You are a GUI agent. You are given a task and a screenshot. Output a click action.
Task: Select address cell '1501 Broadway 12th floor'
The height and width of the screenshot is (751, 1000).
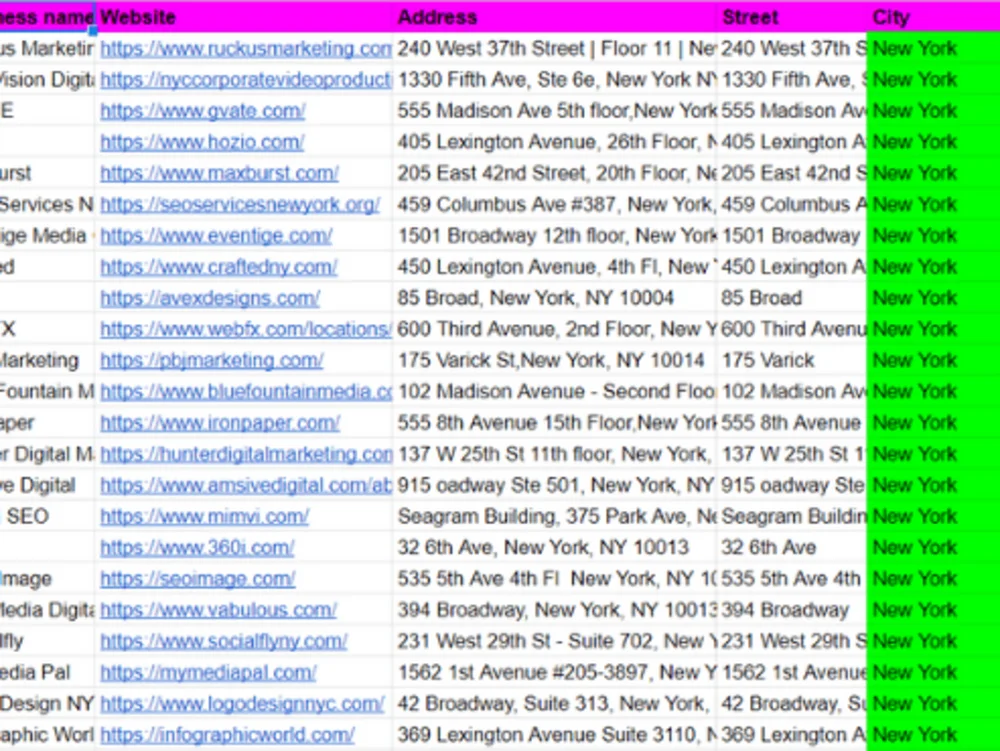click(555, 236)
